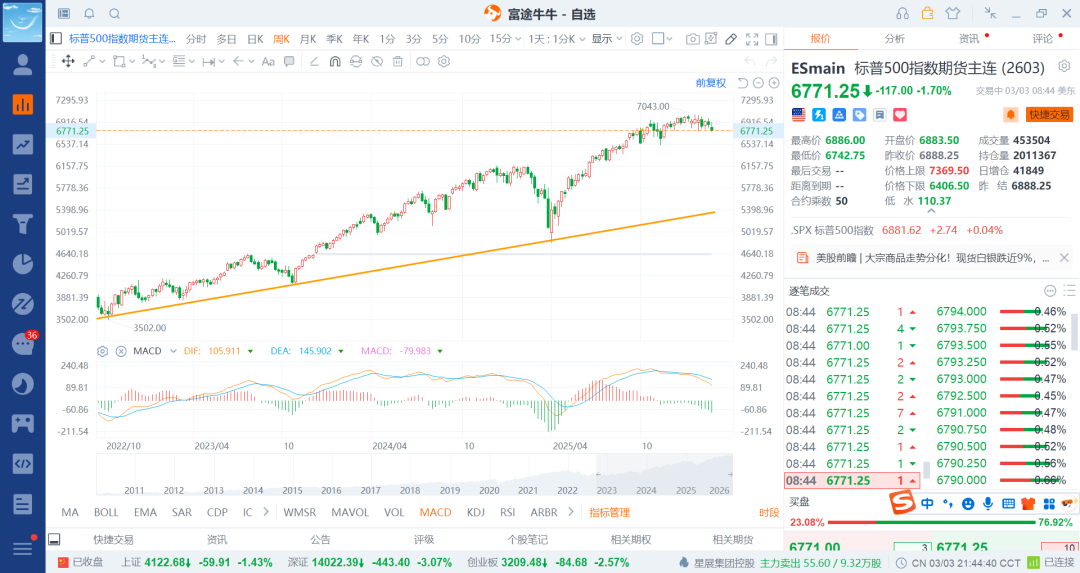Screen dimensions: 1080x573
Task: Open messages sidebar icon with 36 badge
Action: [23, 343]
